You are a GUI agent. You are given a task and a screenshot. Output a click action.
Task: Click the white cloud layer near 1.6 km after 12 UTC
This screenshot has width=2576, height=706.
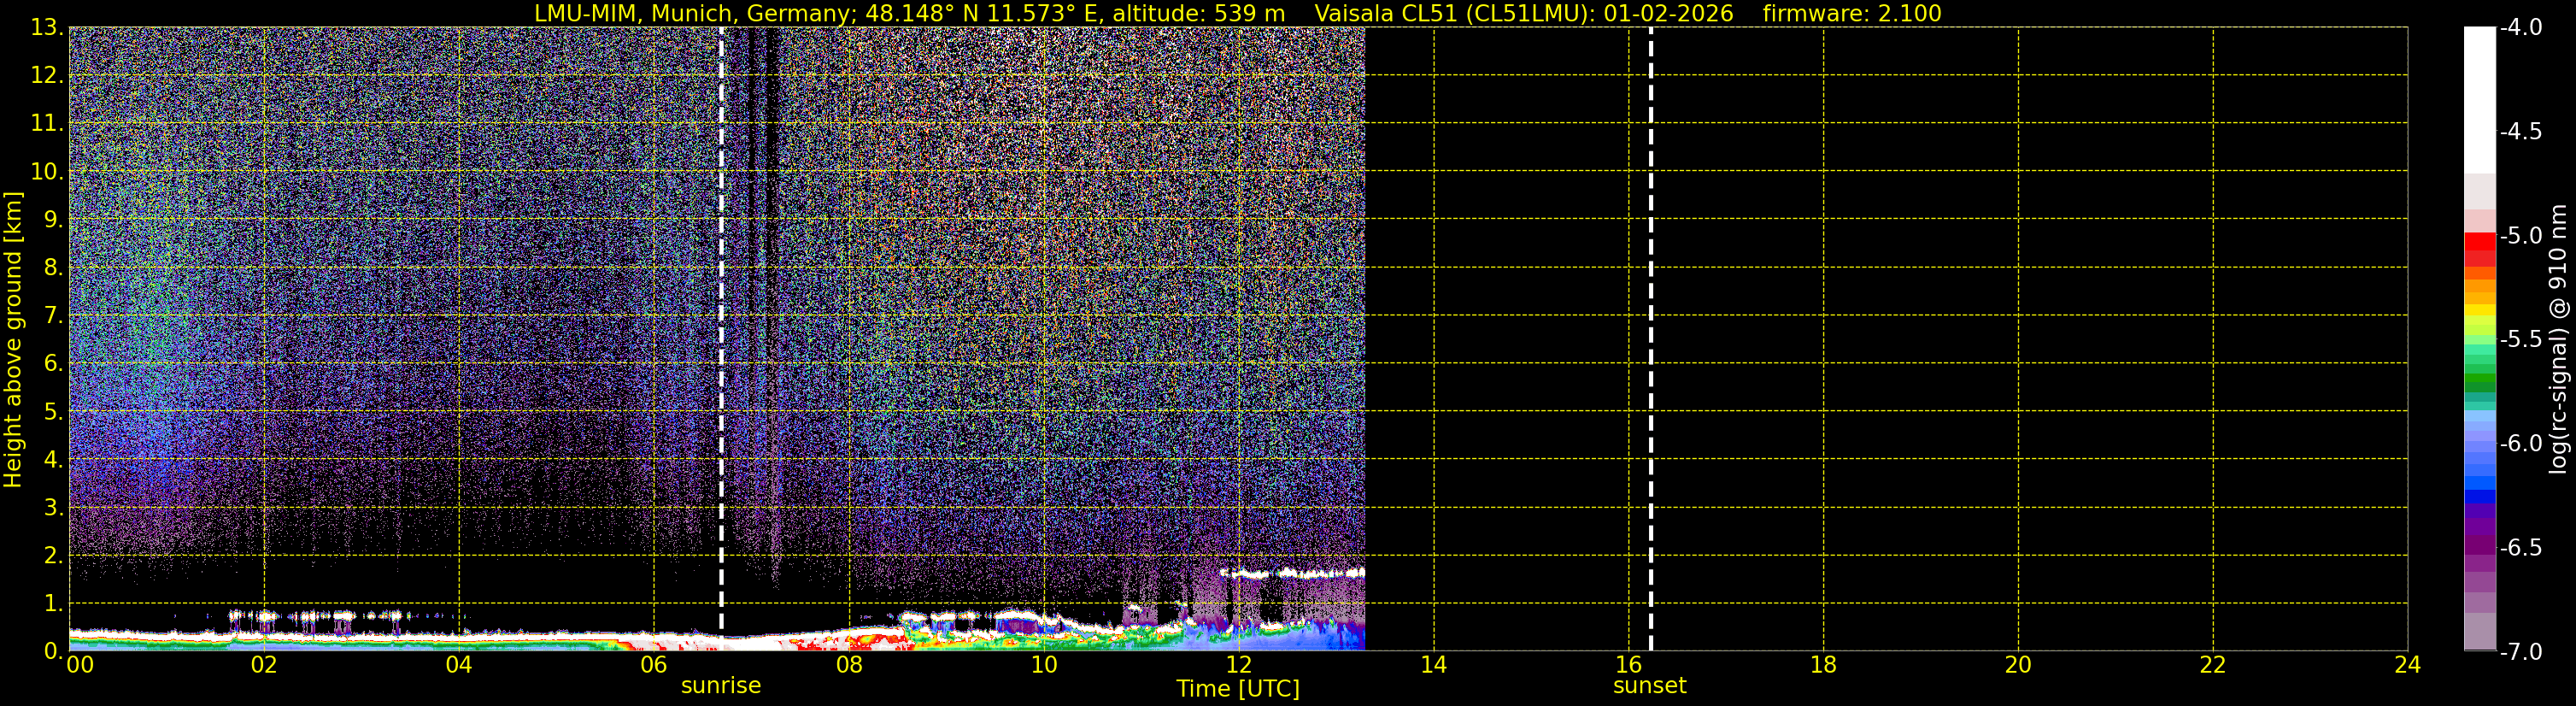point(1292,573)
